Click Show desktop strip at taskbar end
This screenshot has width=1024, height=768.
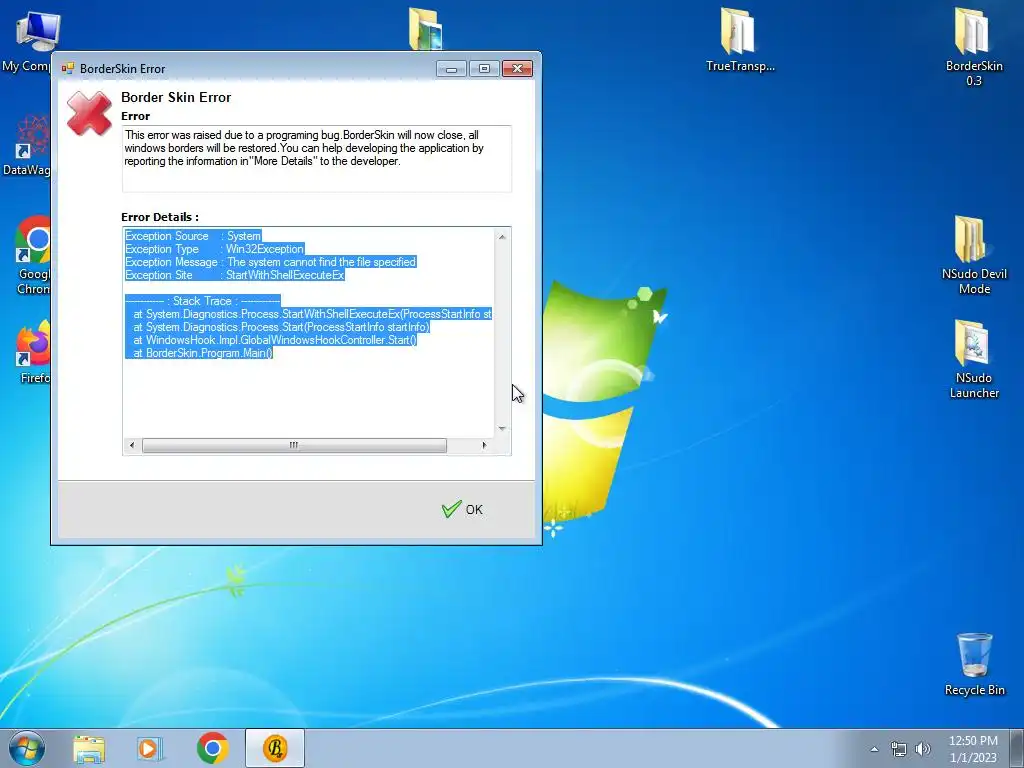point(1017,748)
